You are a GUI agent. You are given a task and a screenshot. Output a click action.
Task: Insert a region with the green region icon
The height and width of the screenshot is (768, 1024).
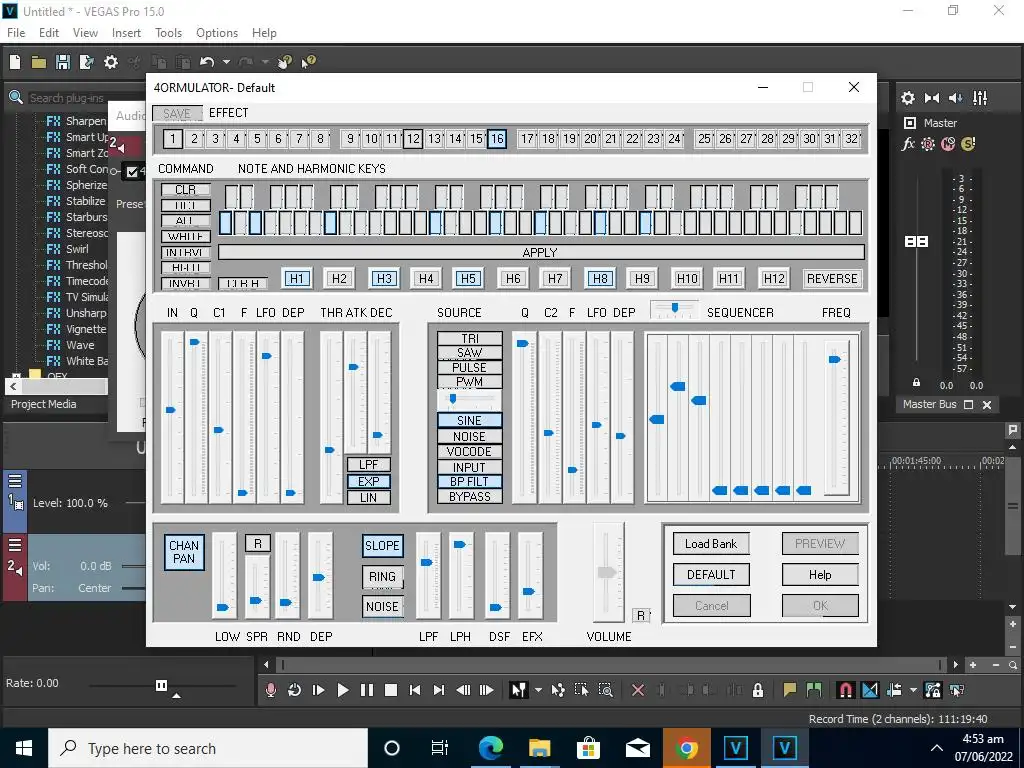814,690
